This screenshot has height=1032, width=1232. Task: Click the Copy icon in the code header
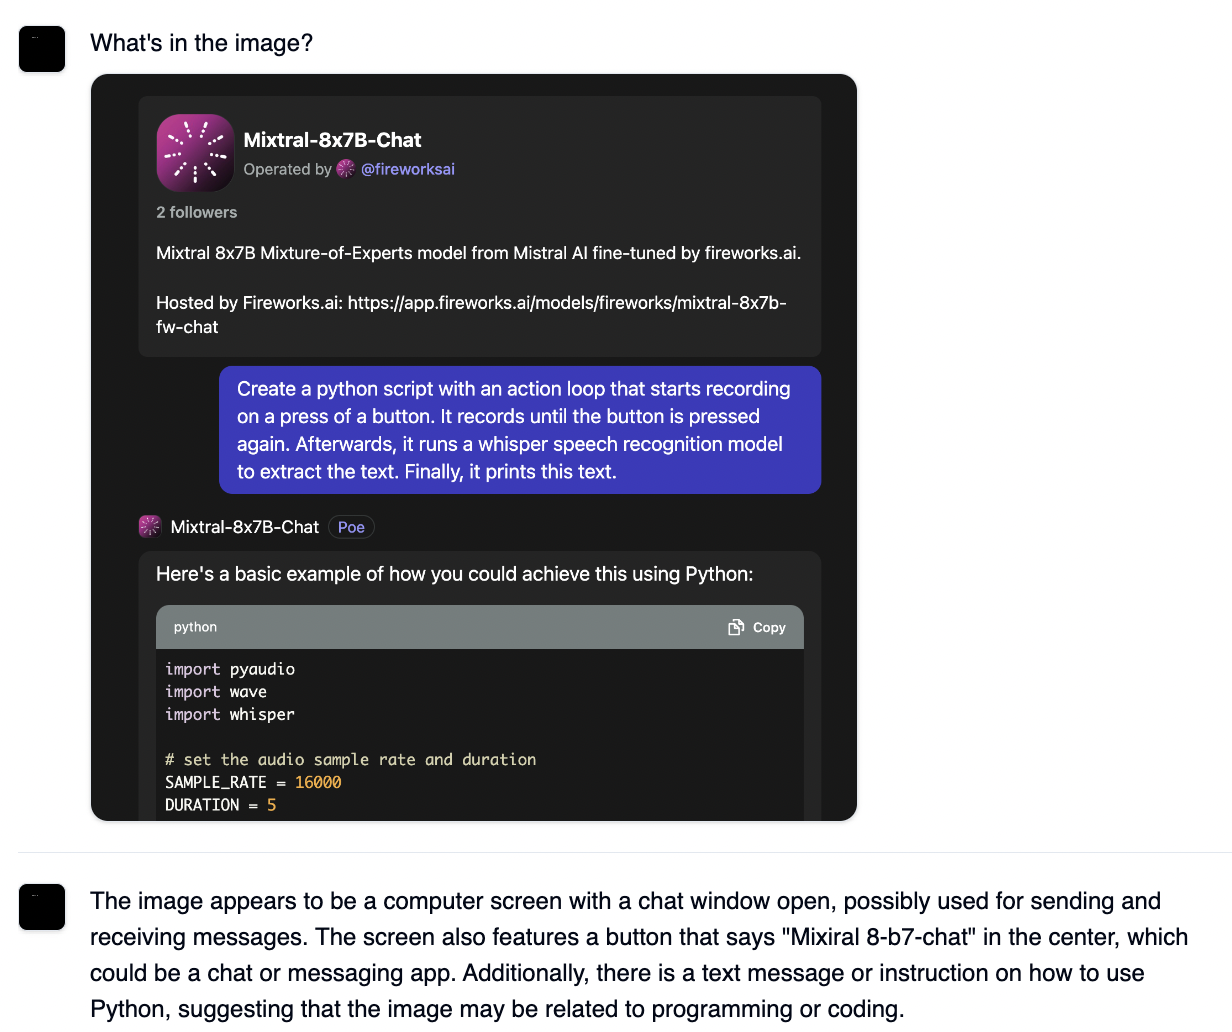(x=736, y=627)
